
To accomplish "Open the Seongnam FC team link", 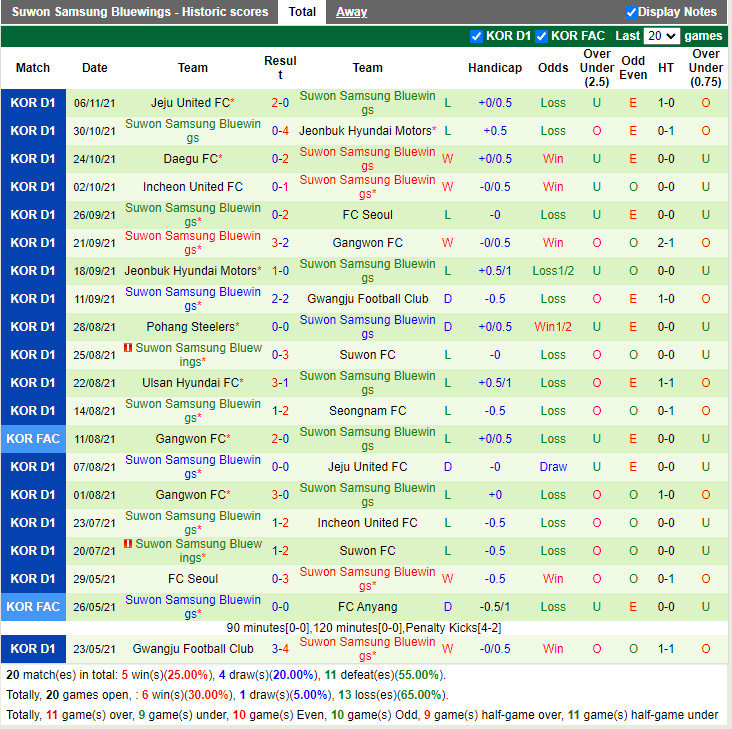I will pyautogui.click(x=367, y=411).
